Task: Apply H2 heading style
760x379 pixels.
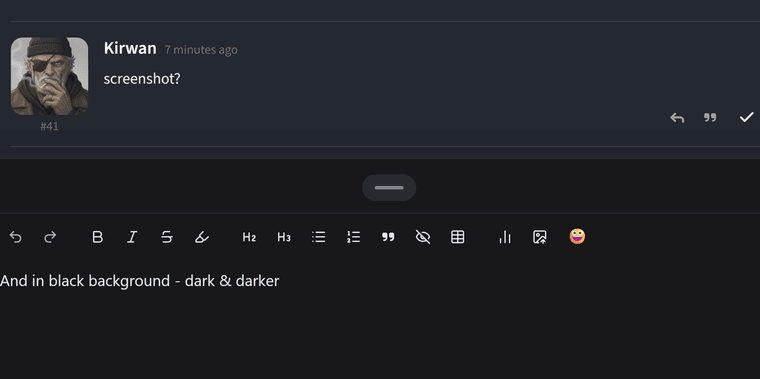Action: [x=249, y=237]
